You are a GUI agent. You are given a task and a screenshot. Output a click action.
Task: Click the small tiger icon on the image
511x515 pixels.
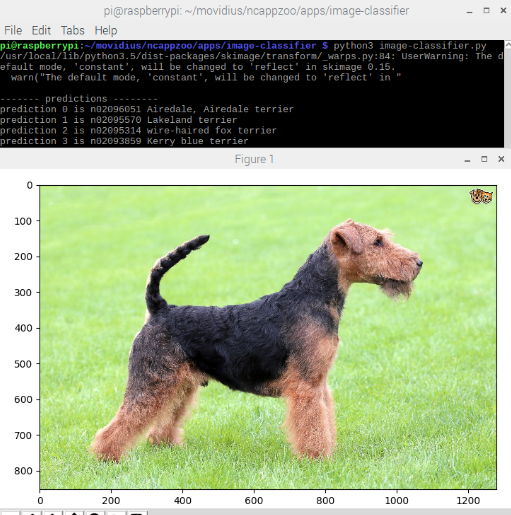pyautogui.click(x=481, y=196)
